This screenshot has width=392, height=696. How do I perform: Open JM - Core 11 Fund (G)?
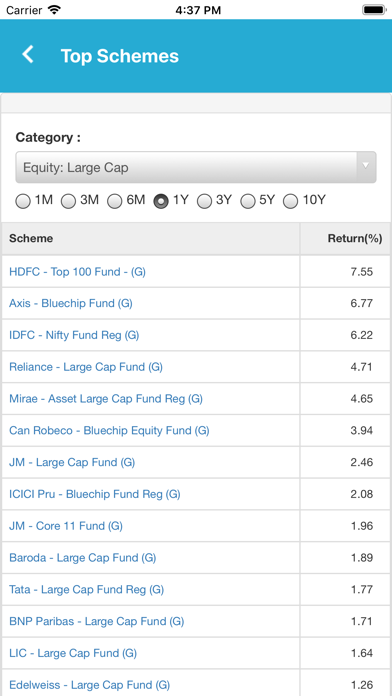pyautogui.click(x=66, y=526)
